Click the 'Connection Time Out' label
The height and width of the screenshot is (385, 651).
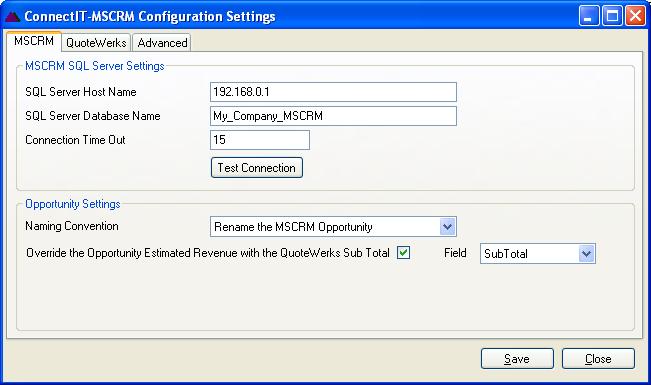click(75, 140)
